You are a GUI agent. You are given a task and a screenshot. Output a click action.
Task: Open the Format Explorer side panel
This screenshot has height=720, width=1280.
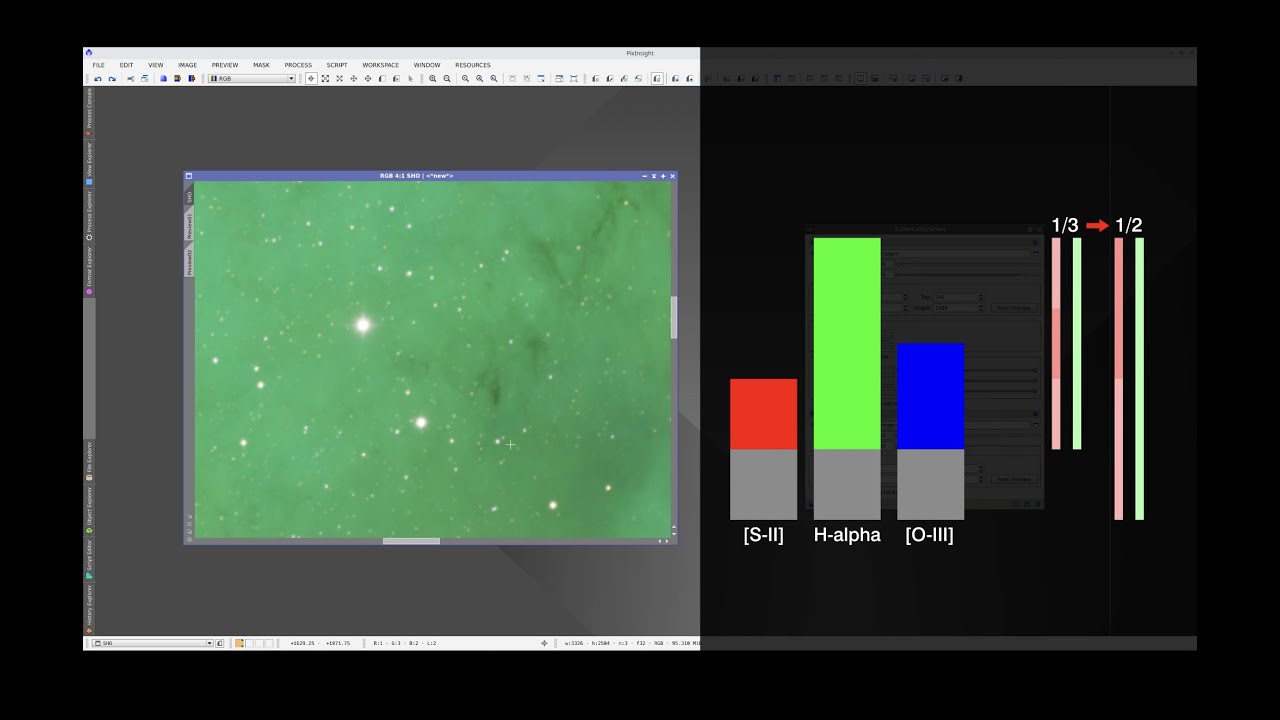pyautogui.click(x=89, y=270)
